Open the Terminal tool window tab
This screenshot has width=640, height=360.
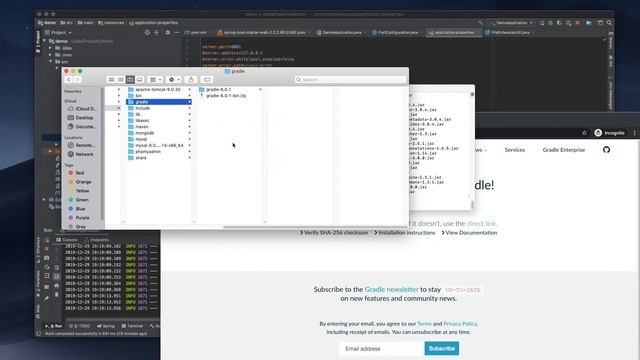(x=132, y=326)
